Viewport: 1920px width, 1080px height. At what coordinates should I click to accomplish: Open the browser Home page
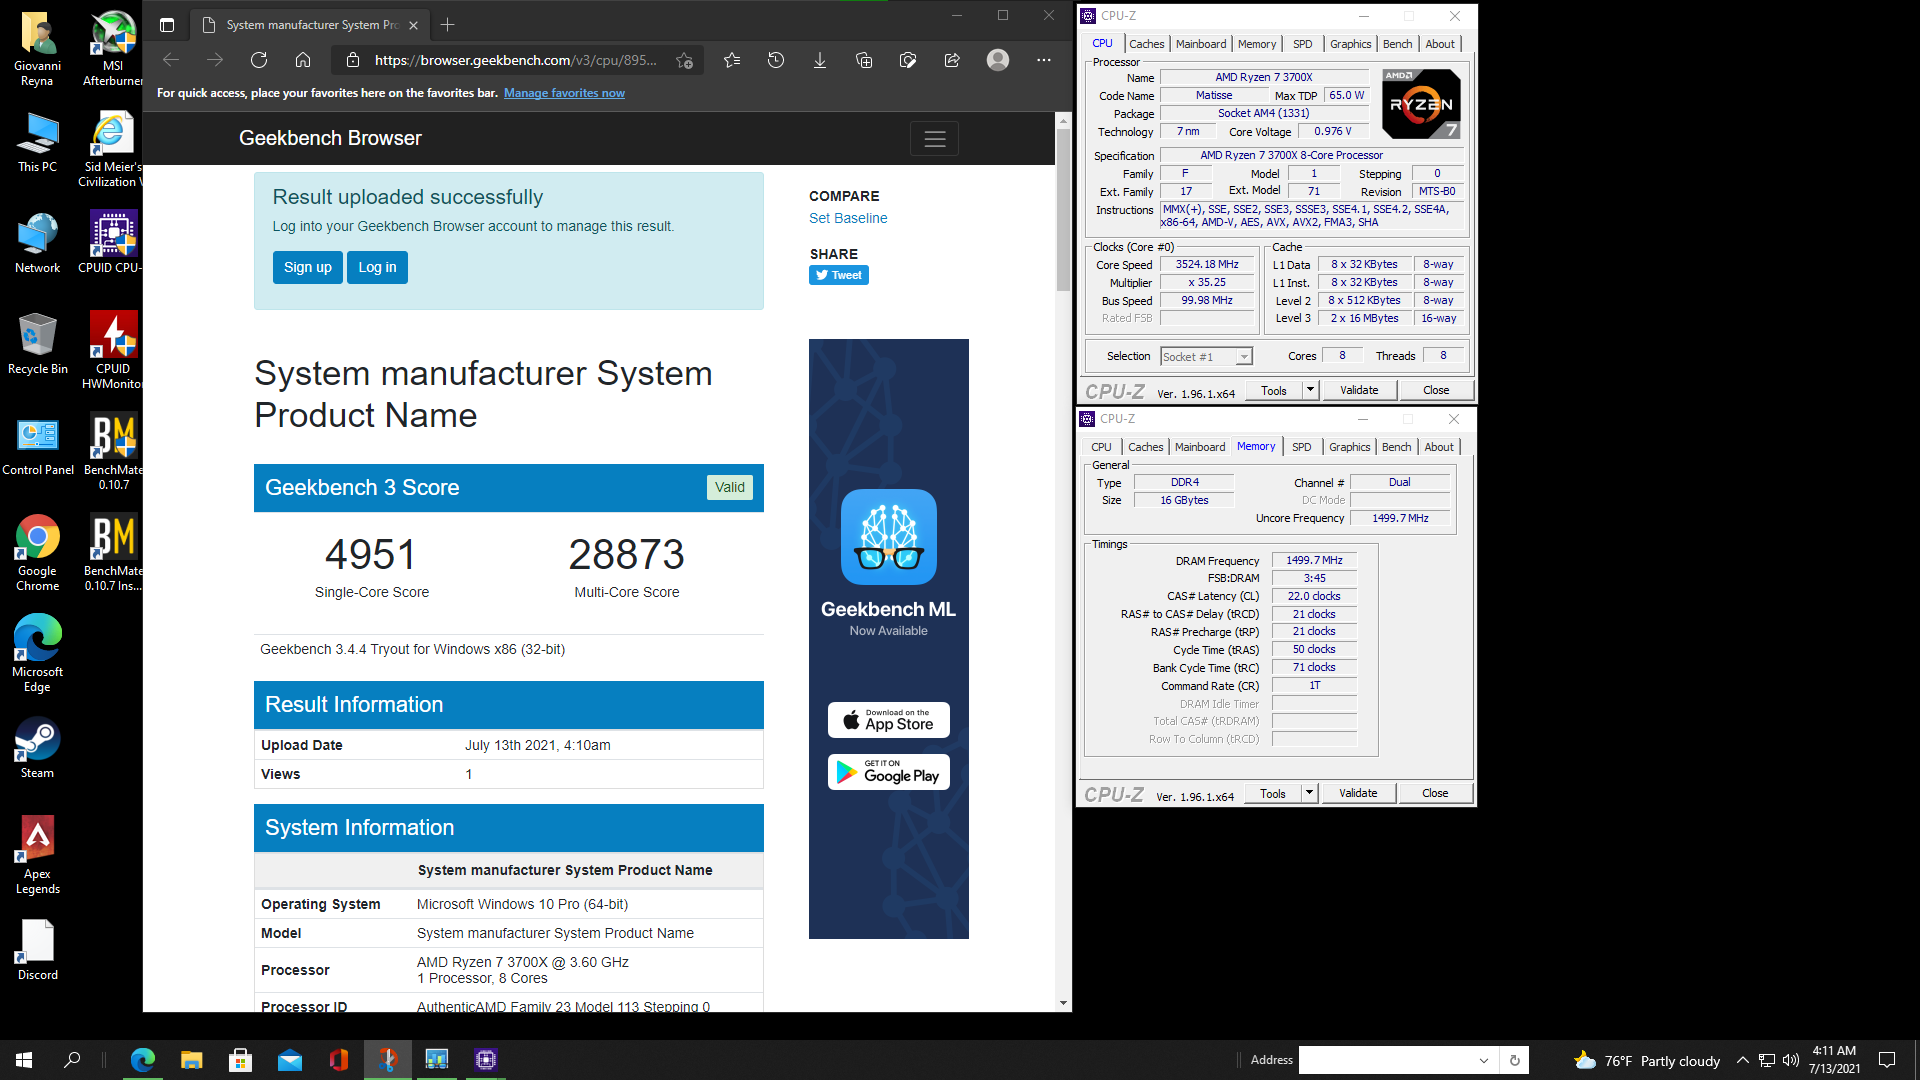pyautogui.click(x=303, y=60)
